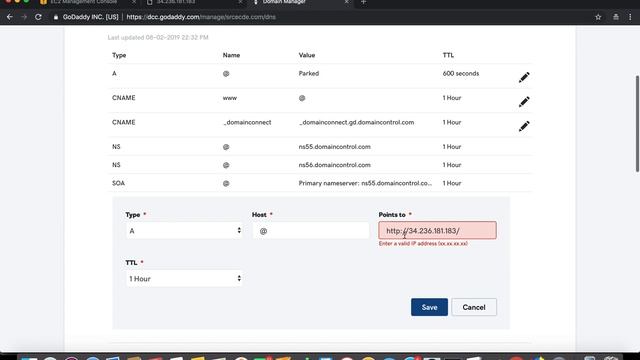Edit the A record with Parked value

tap(524, 77)
